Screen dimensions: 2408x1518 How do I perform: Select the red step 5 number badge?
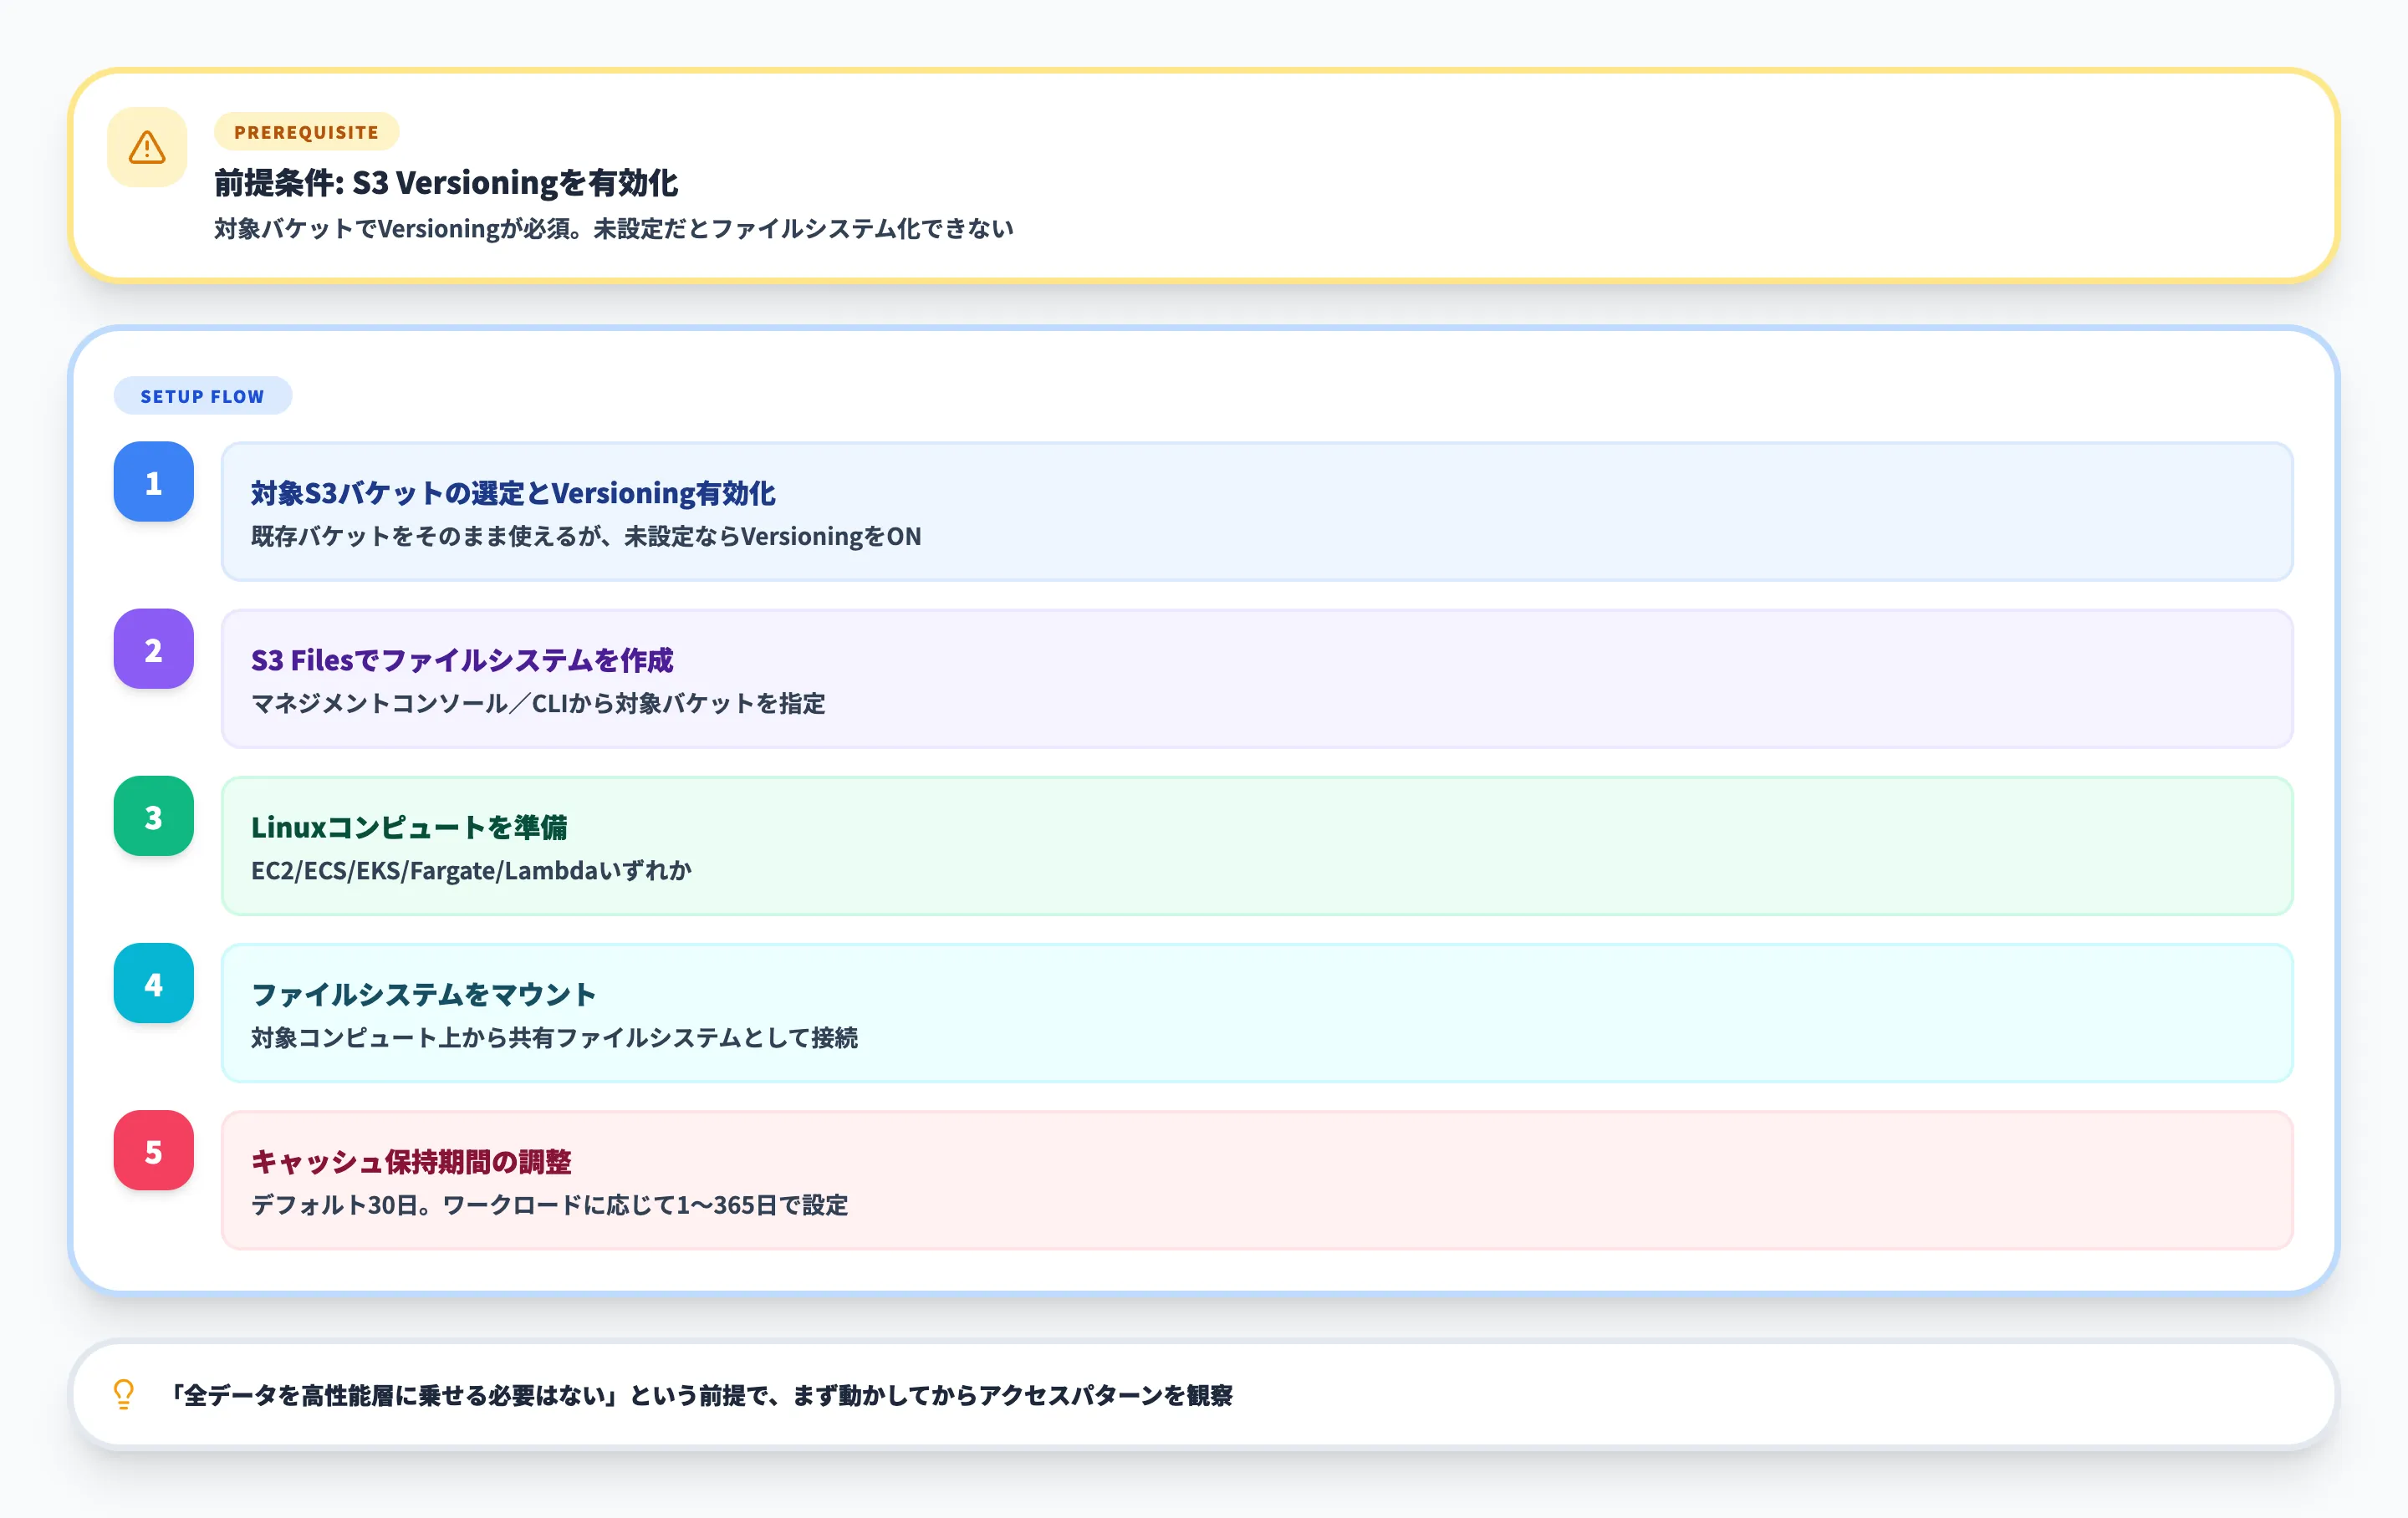click(x=153, y=1152)
